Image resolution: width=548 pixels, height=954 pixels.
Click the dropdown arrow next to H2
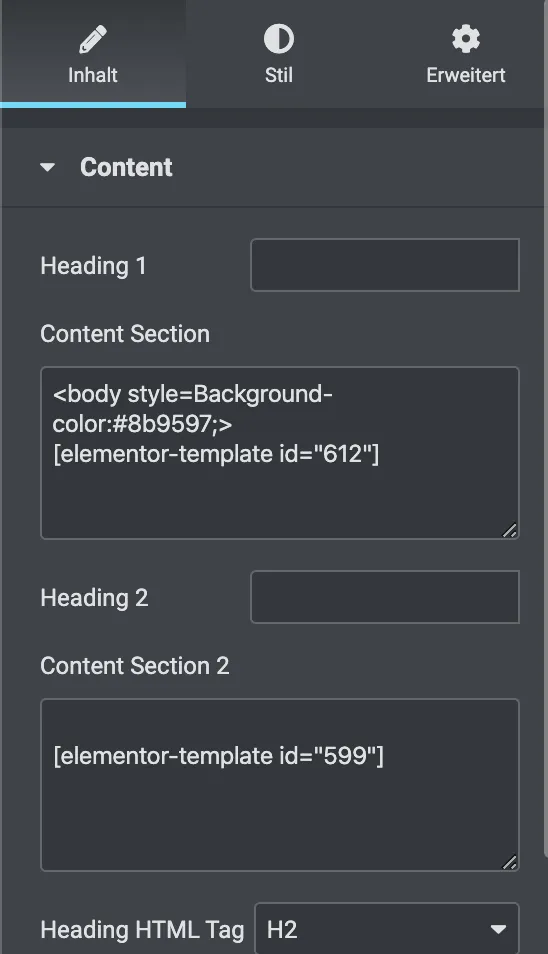pos(498,929)
